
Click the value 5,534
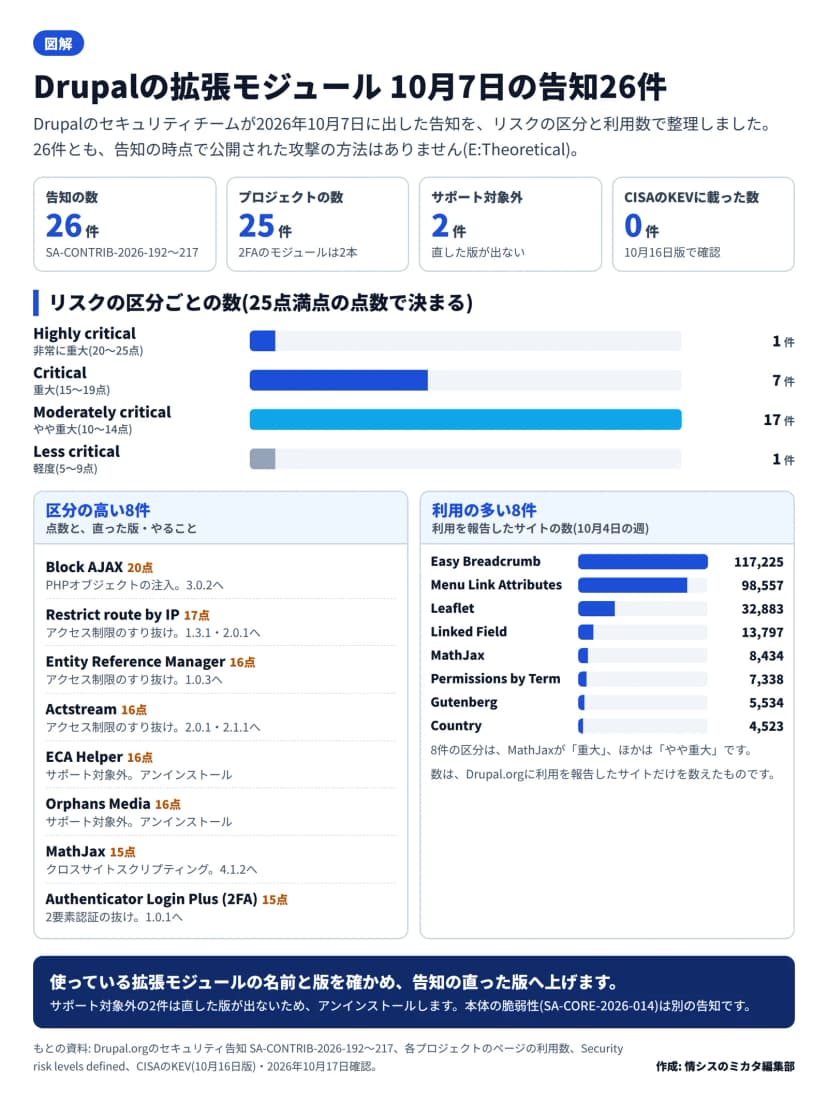click(766, 703)
